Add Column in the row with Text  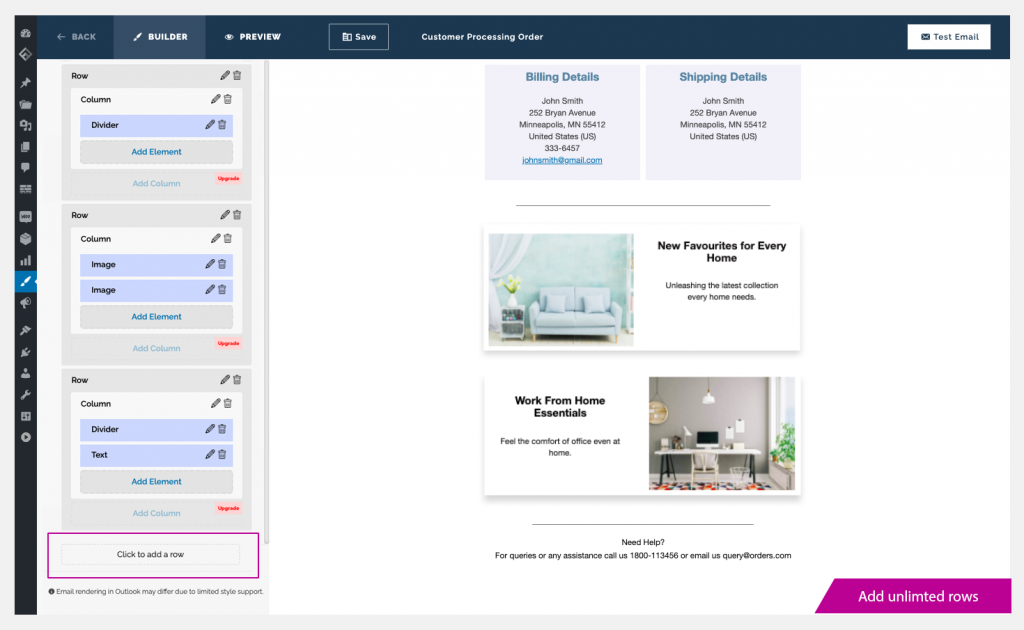157,513
